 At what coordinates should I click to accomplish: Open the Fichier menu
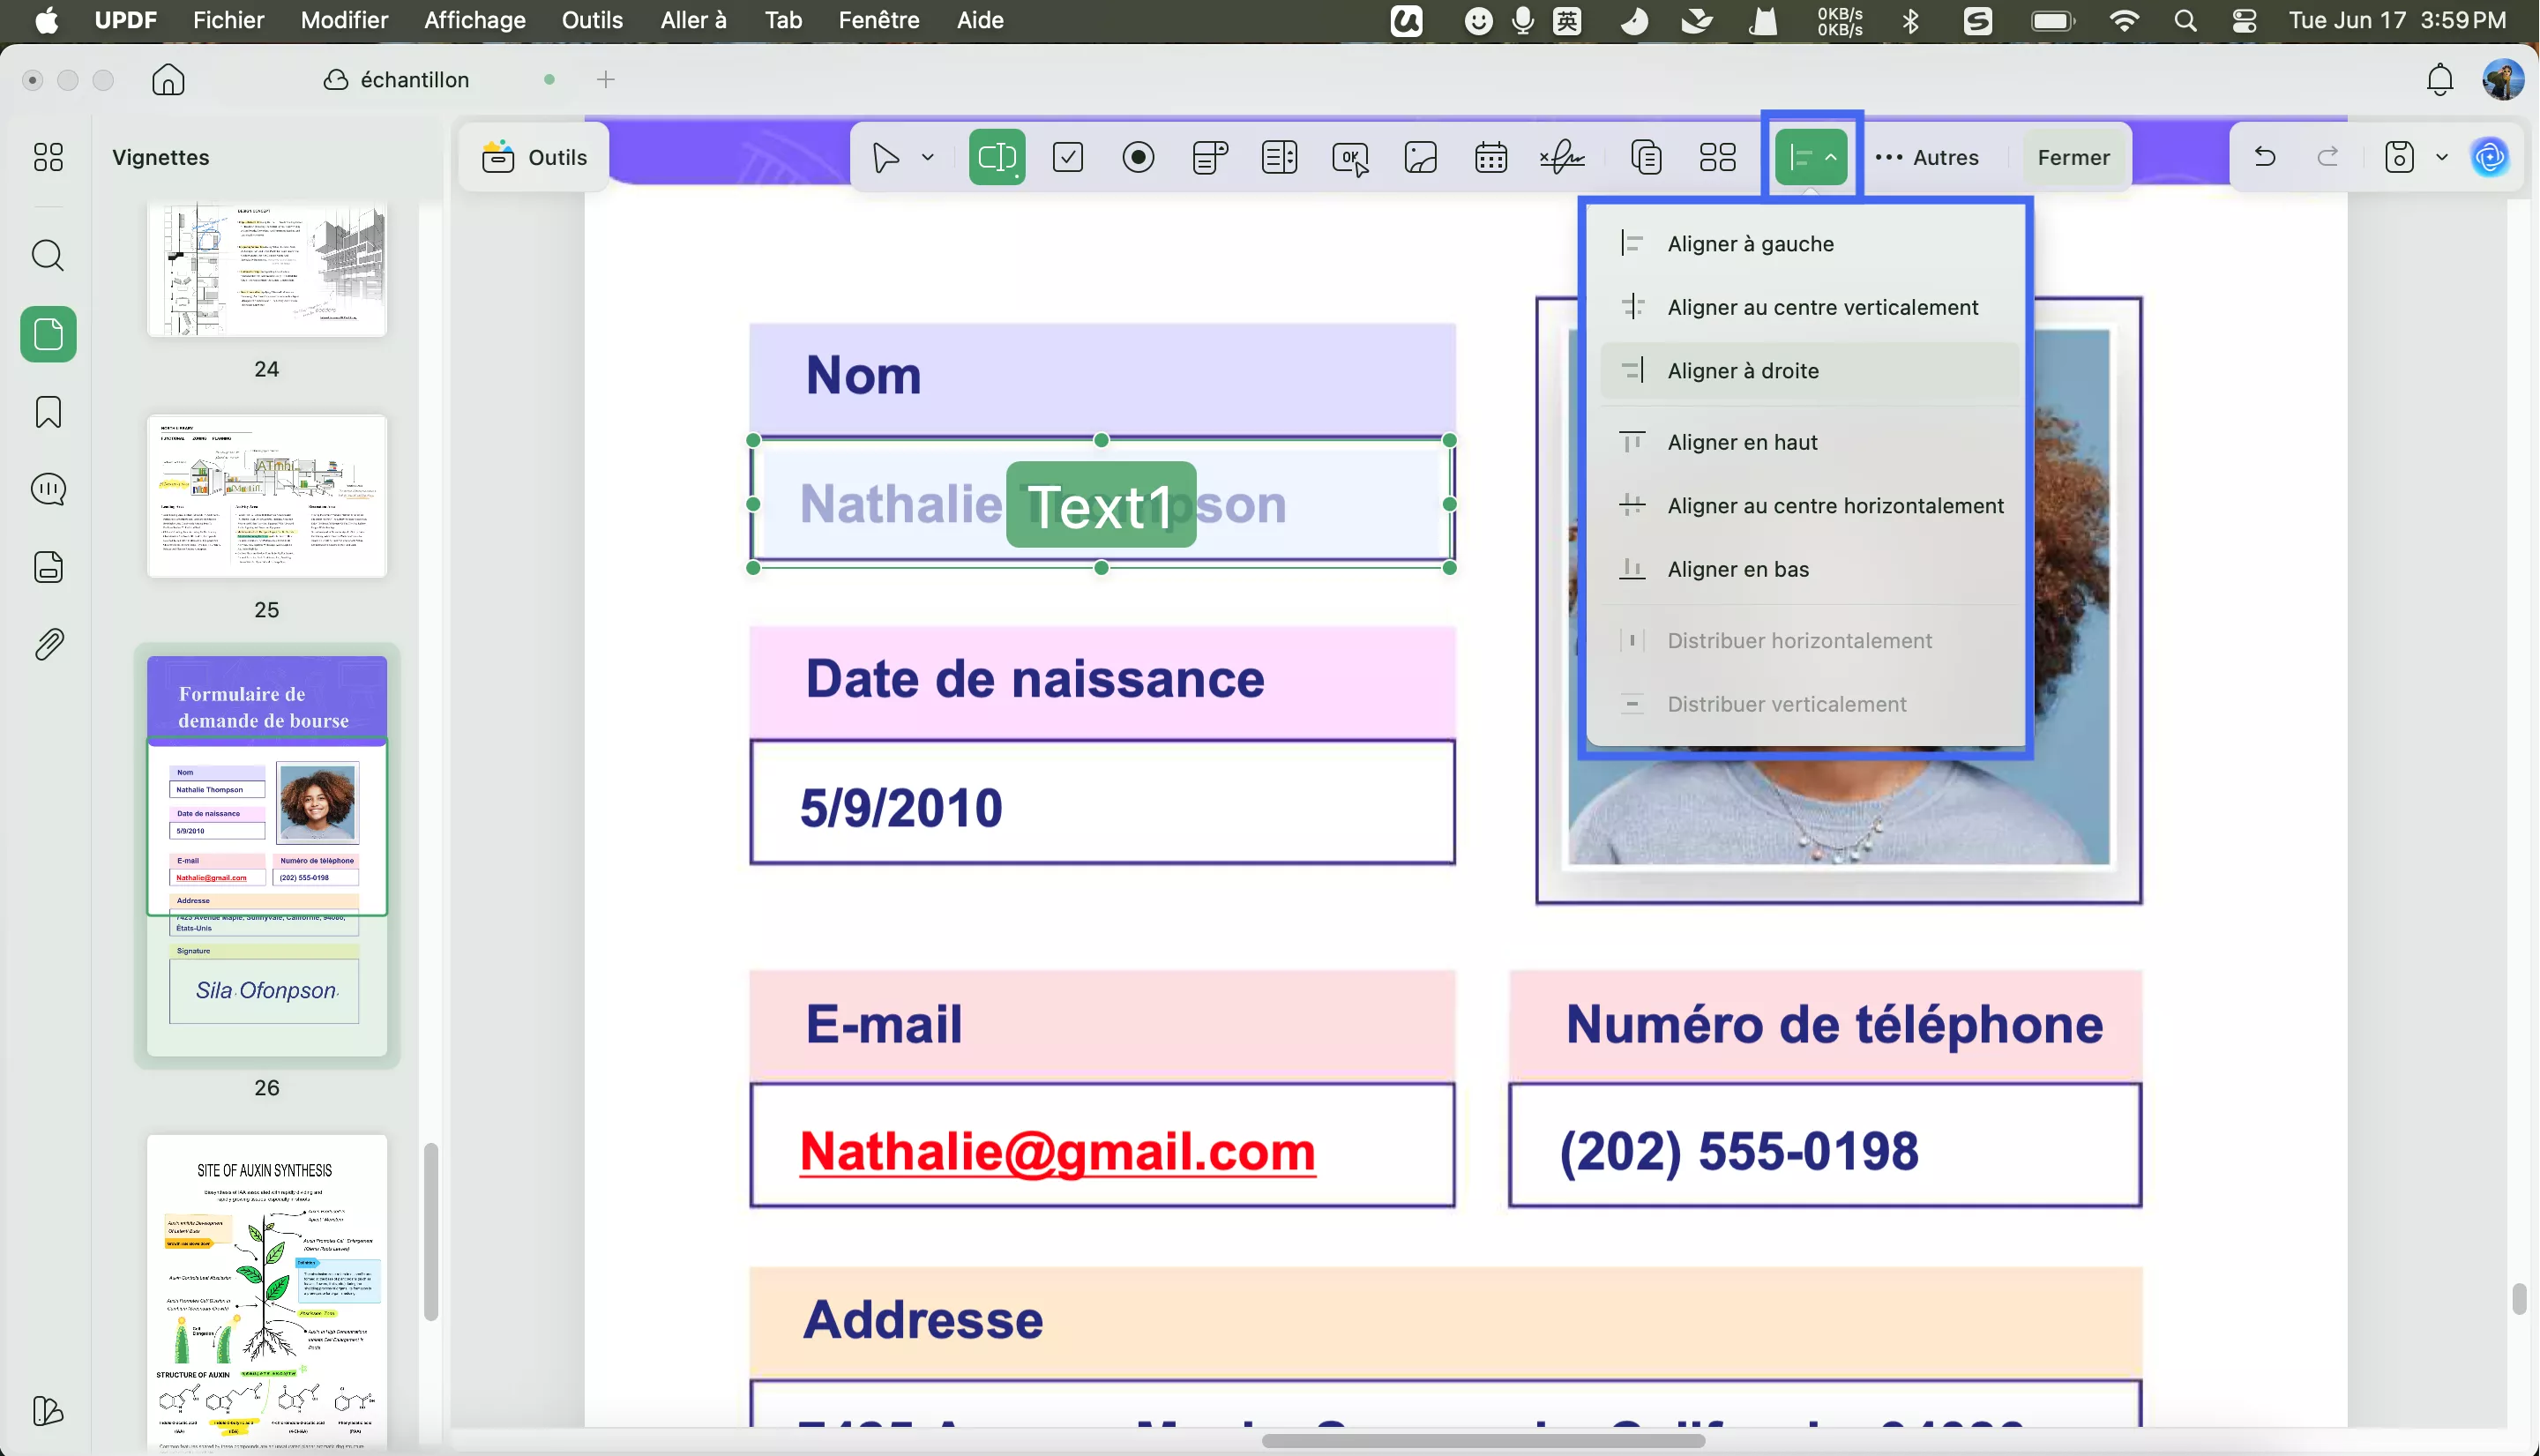[228, 20]
